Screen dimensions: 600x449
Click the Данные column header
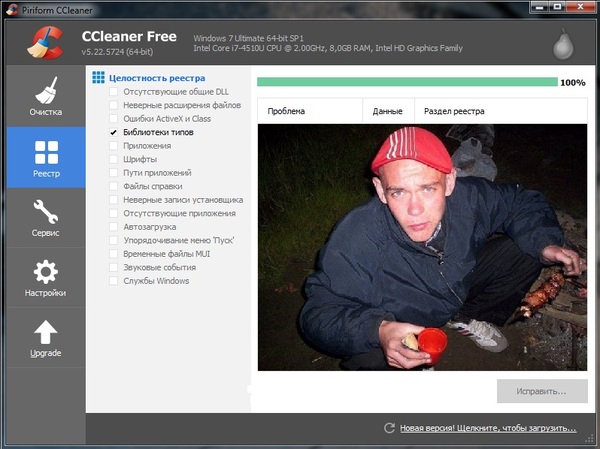387,112
